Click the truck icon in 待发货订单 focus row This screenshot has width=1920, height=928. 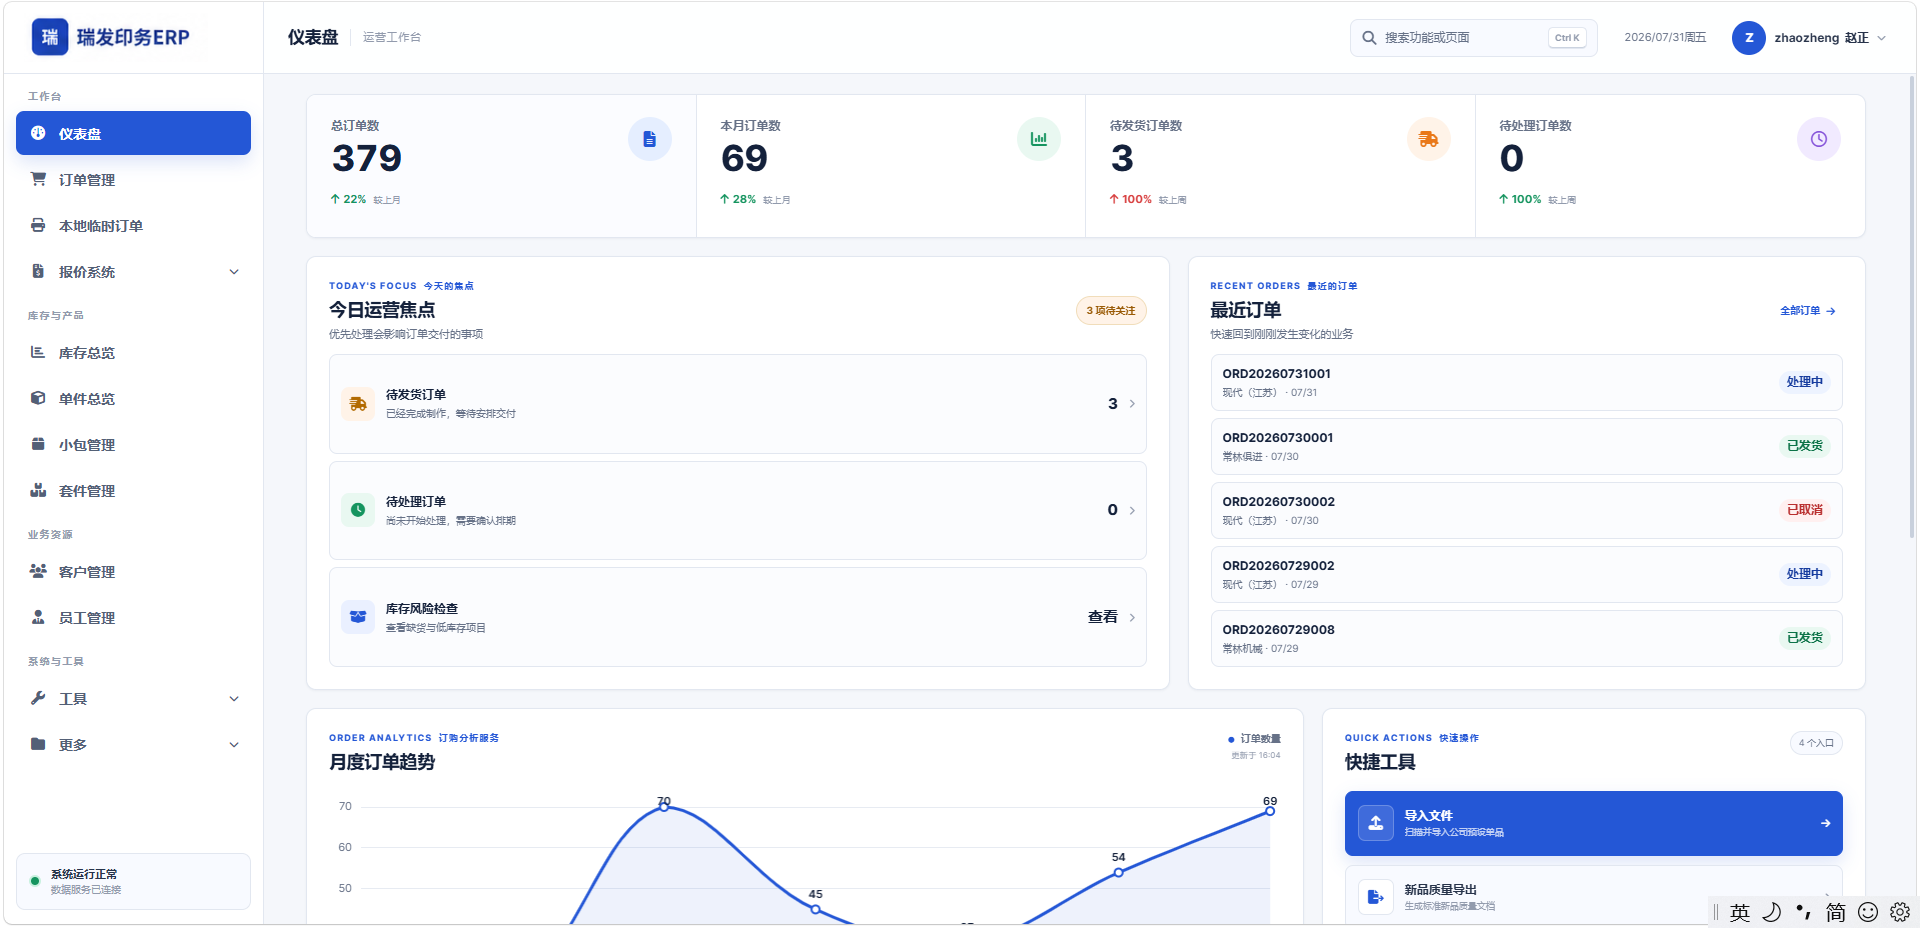[x=358, y=404]
